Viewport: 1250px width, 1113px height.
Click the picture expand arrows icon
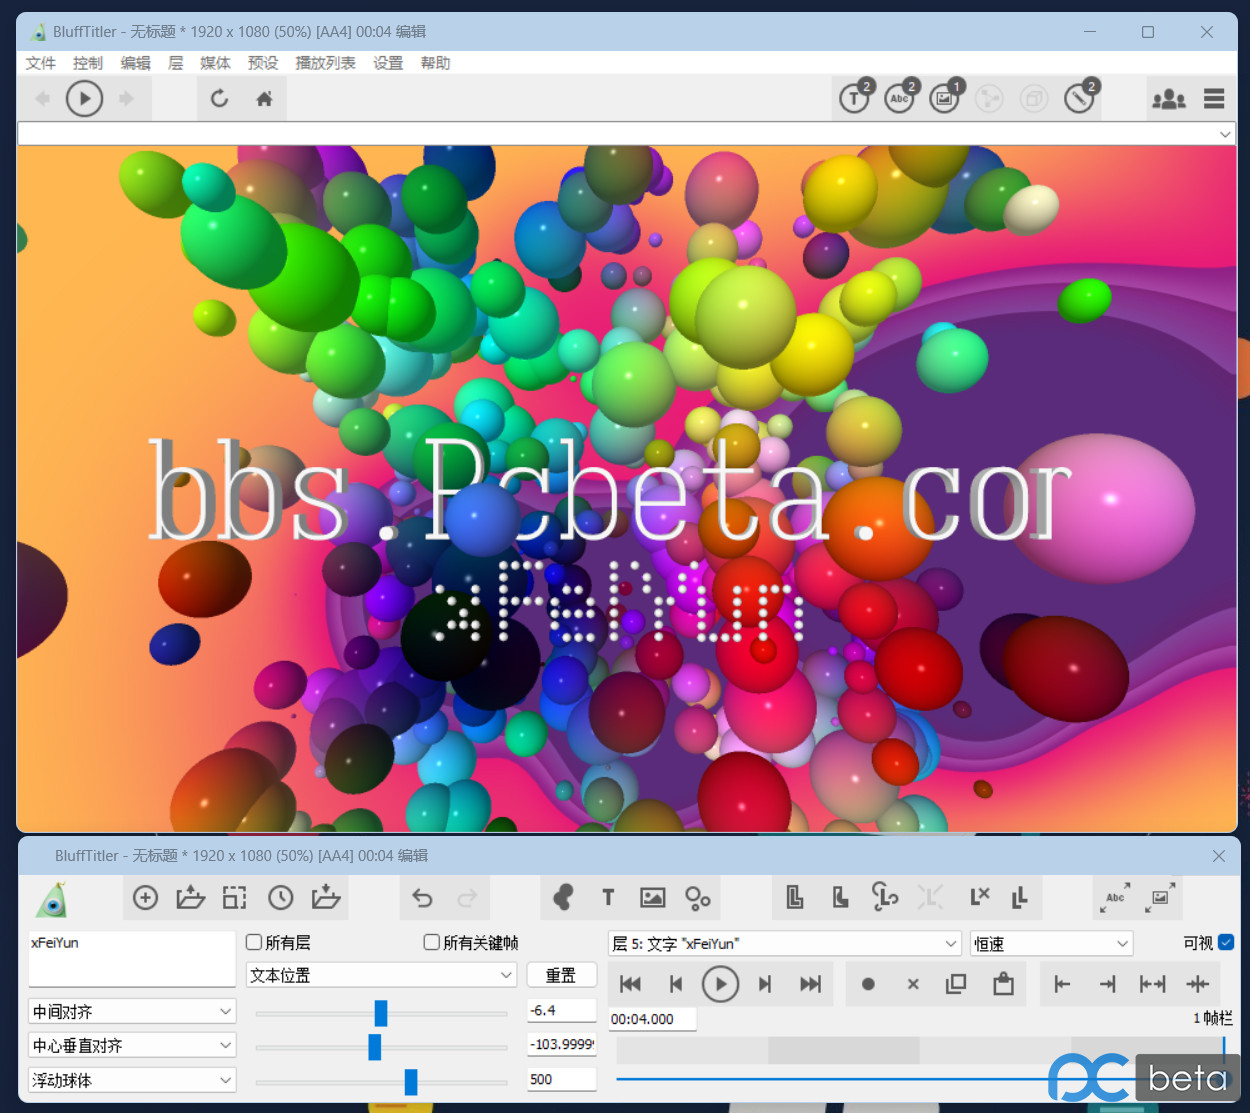(x=1160, y=897)
